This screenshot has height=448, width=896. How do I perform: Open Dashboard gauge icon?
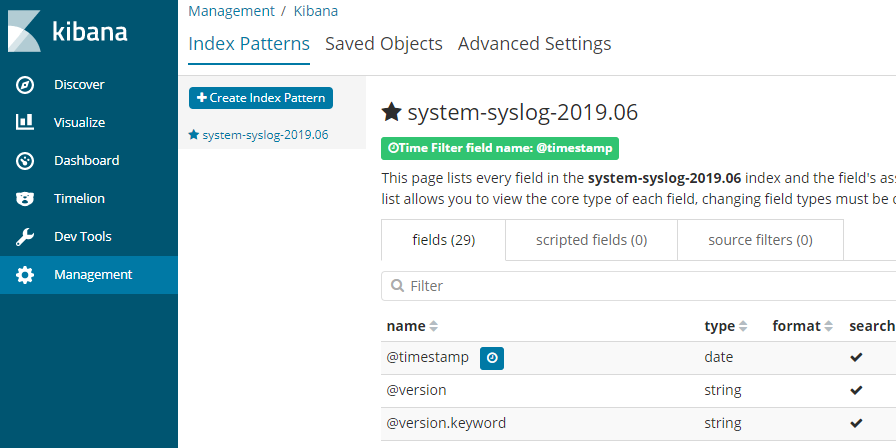tap(25, 161)
